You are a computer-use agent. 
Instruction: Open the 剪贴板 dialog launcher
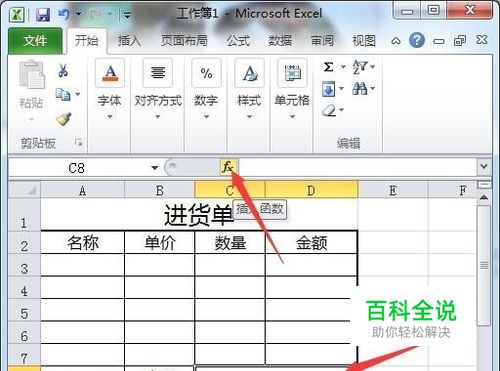pyautogui.click(x=79, y=143)
